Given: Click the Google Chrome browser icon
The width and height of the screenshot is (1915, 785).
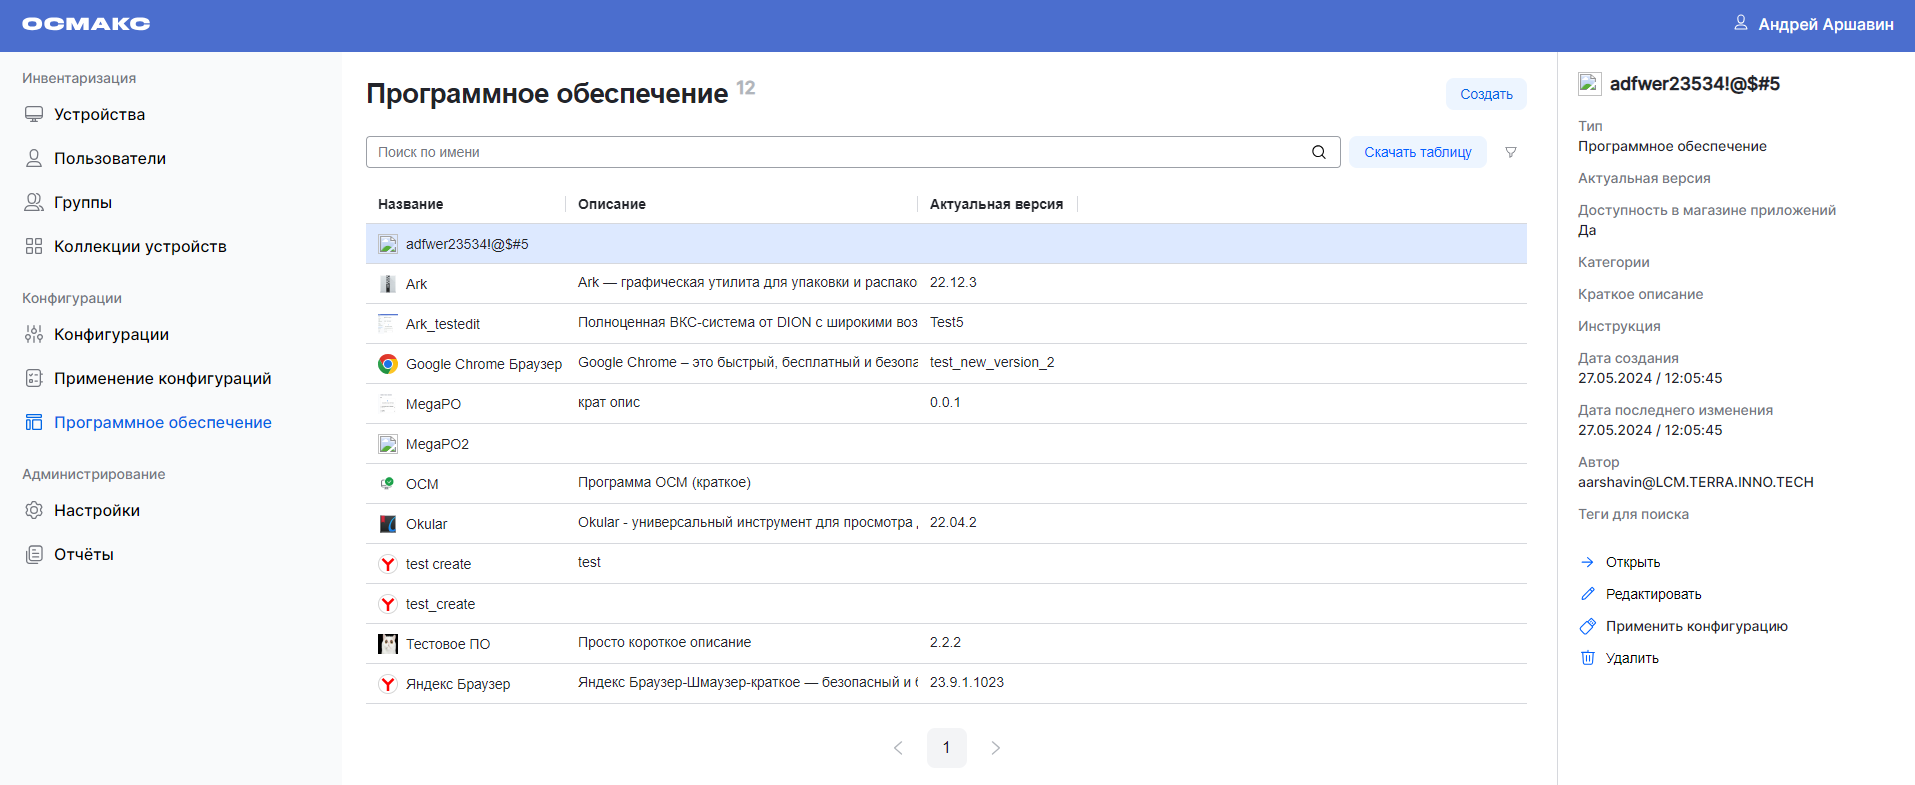Looking at the screenshot, I should coord(387,364).
